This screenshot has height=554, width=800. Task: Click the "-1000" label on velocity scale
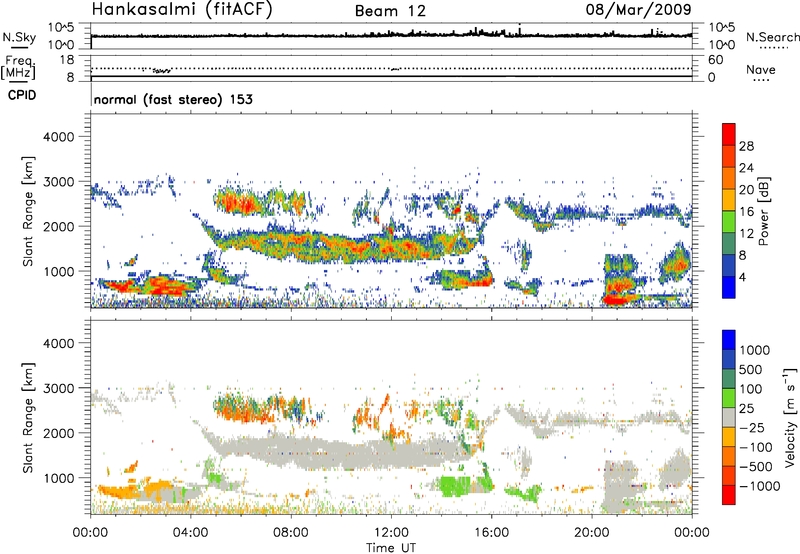[760, 486]
